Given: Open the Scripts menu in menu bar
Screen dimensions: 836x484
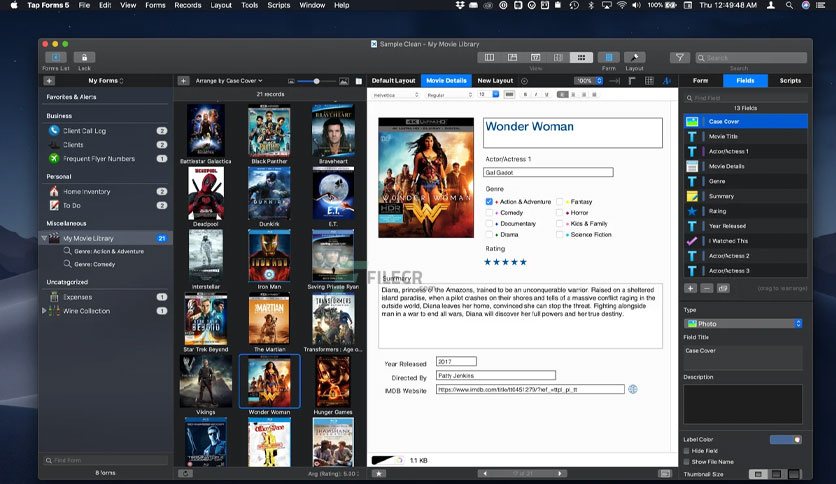Looking at the screenshot, I should 279,5.
